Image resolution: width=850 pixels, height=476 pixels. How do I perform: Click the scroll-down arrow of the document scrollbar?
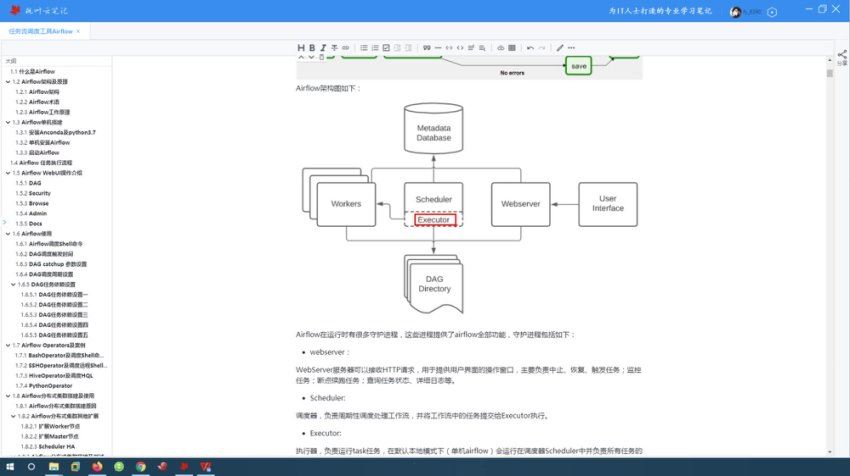tap(829, 452)
